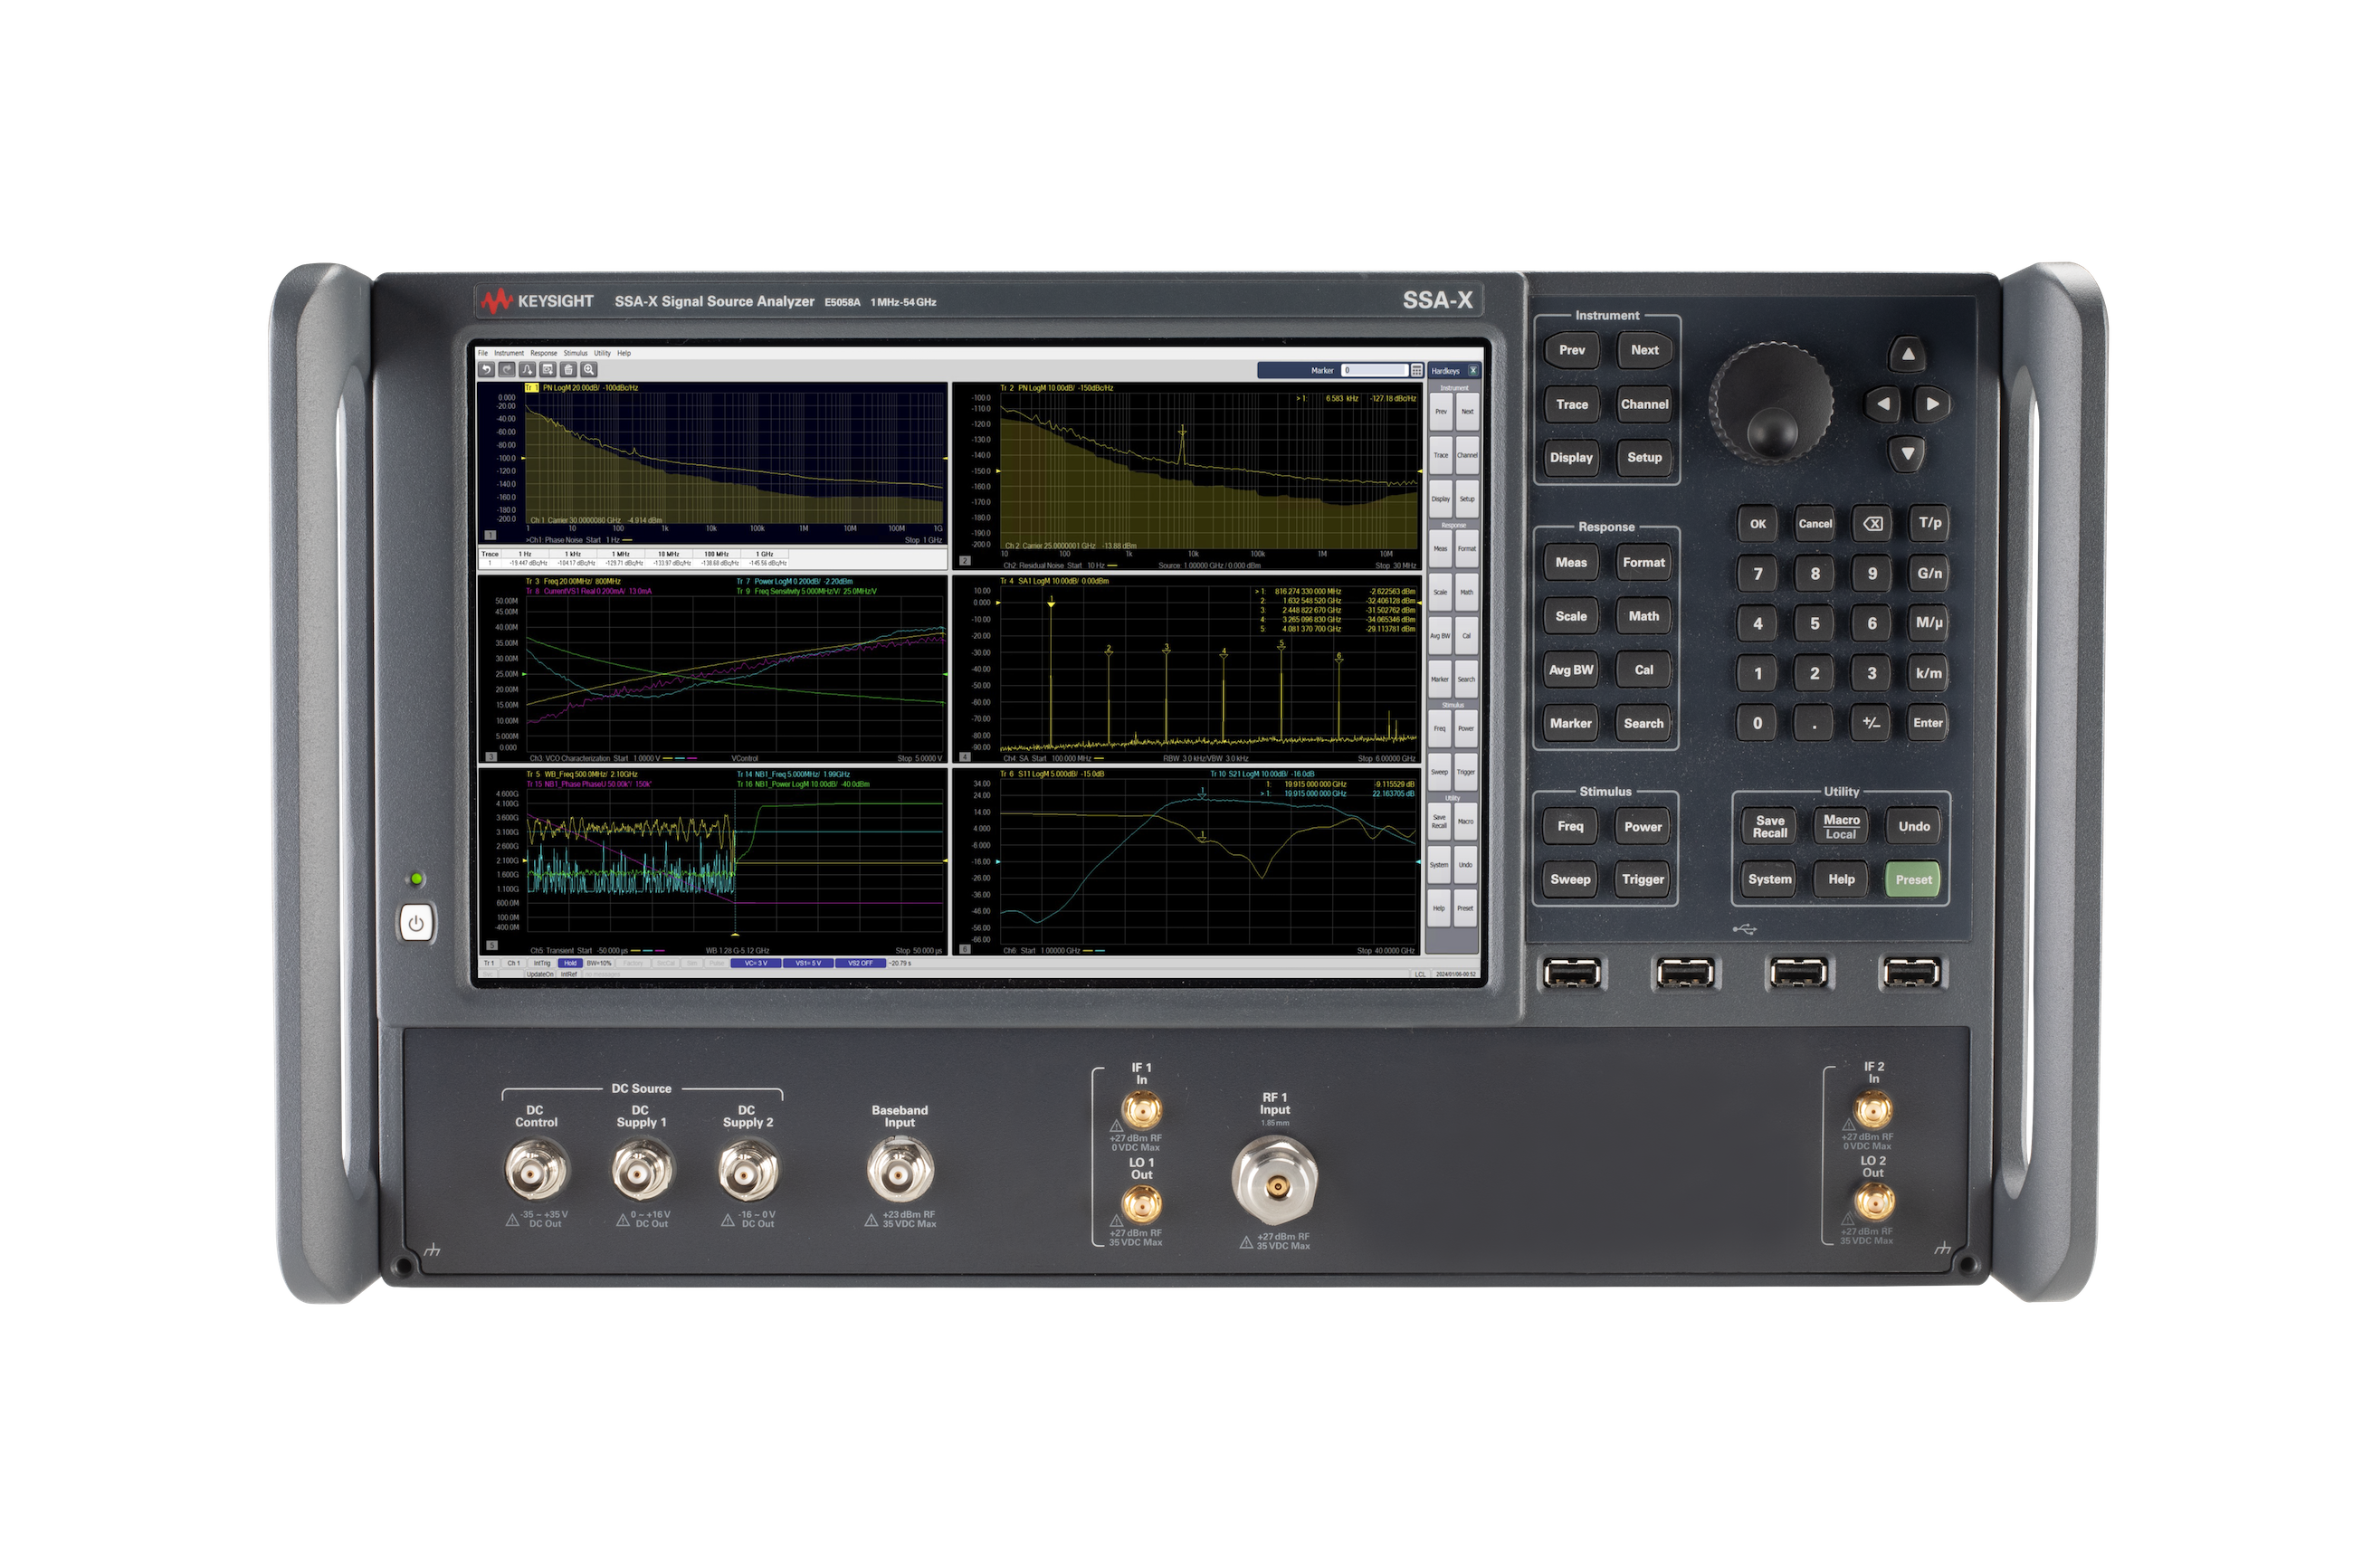The image size is (2353, 1568).
Task: Open the Utility menu in the menu bar
Action: click(602, 353)
